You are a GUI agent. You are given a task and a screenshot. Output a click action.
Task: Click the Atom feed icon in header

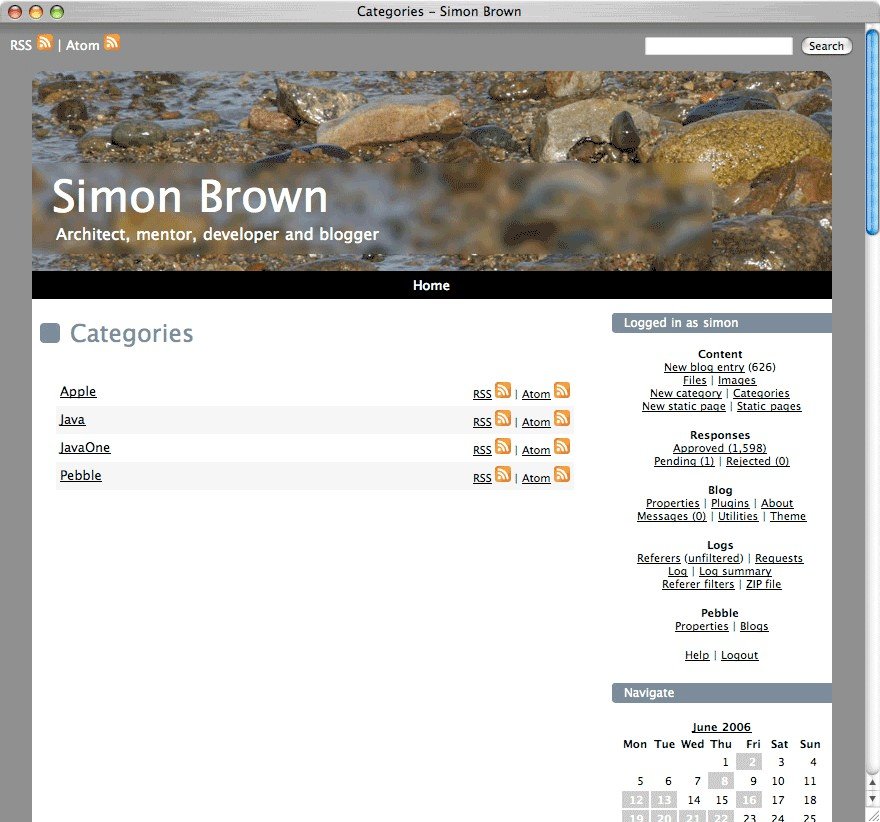(x=112, y=42)
